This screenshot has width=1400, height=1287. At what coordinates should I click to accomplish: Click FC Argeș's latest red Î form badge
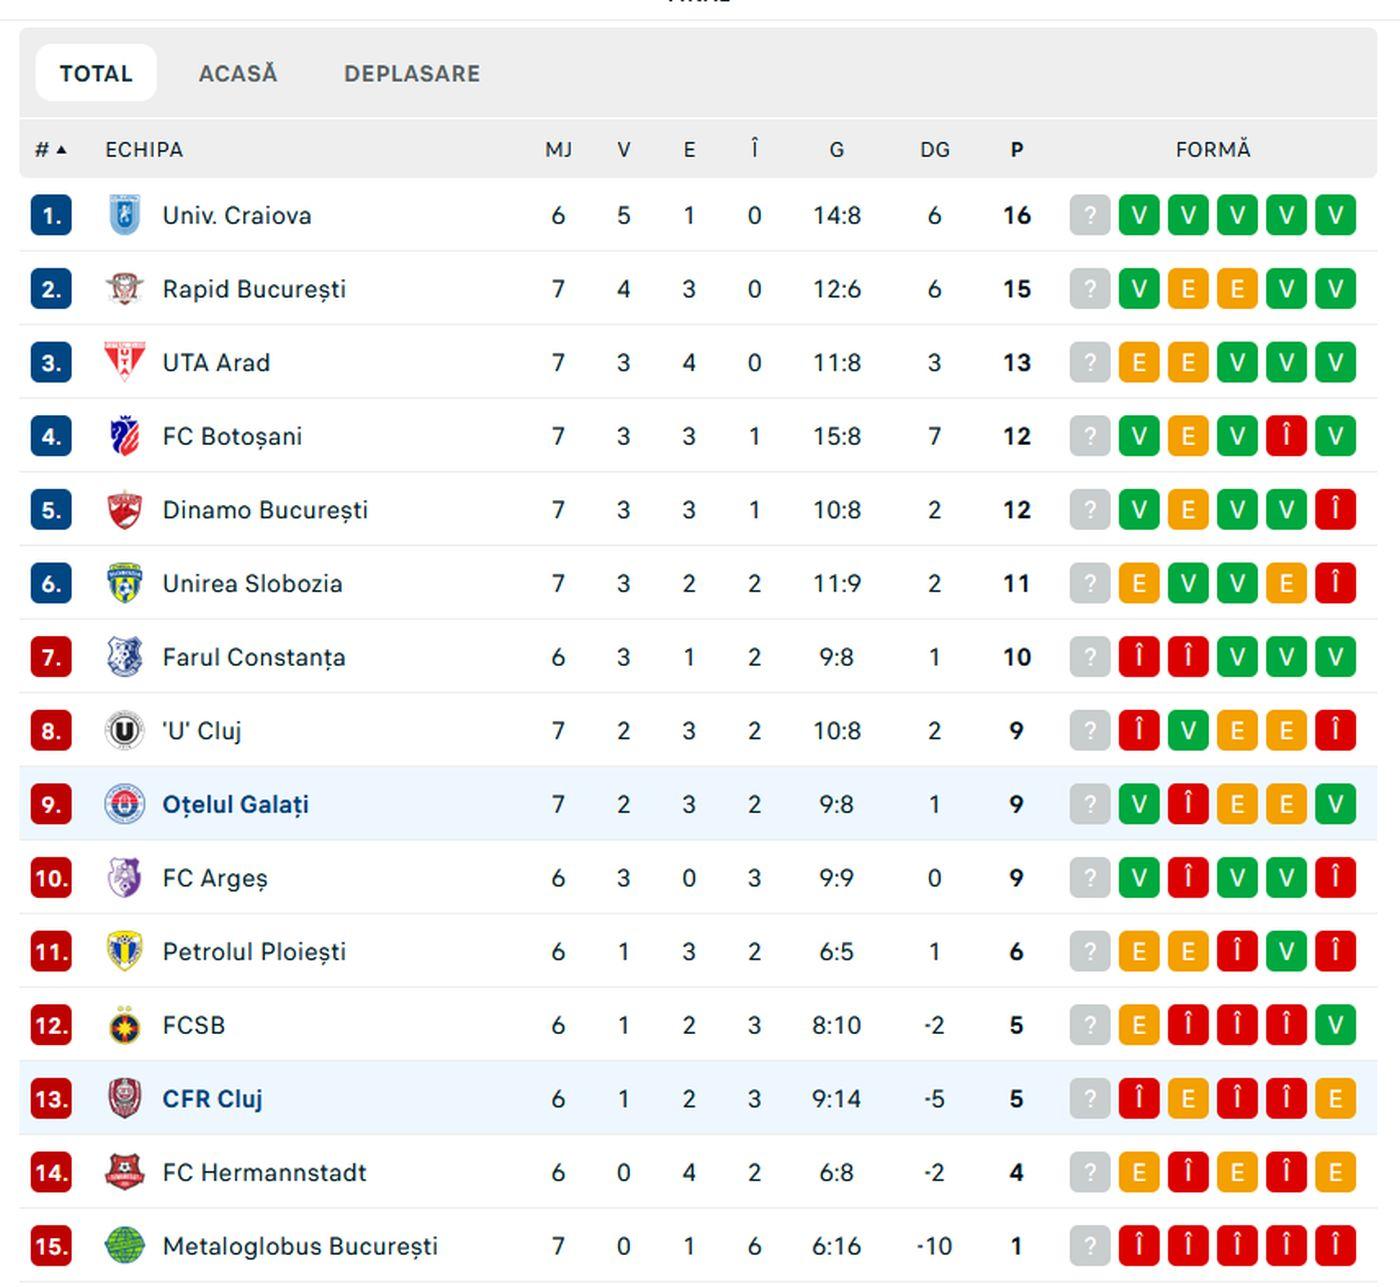pyautogui.click(x=1335, y=878)
